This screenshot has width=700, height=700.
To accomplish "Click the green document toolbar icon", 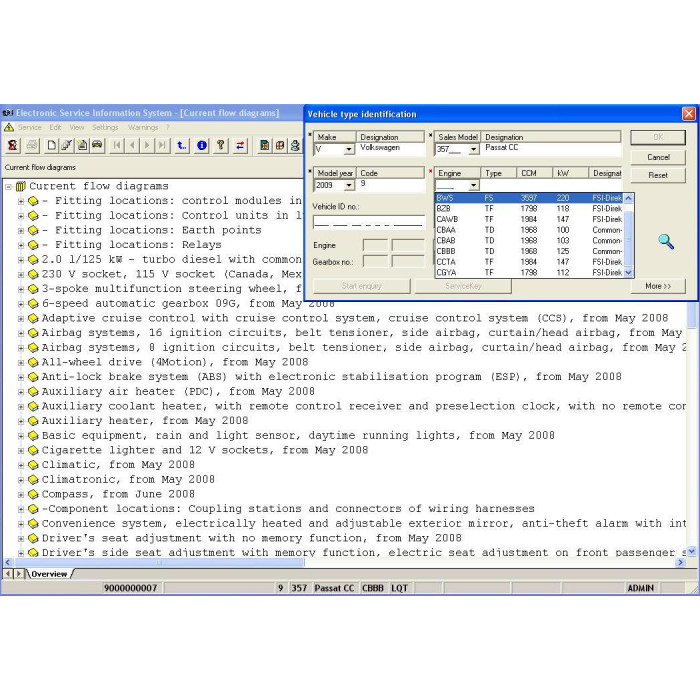I will tap(265, 146).
